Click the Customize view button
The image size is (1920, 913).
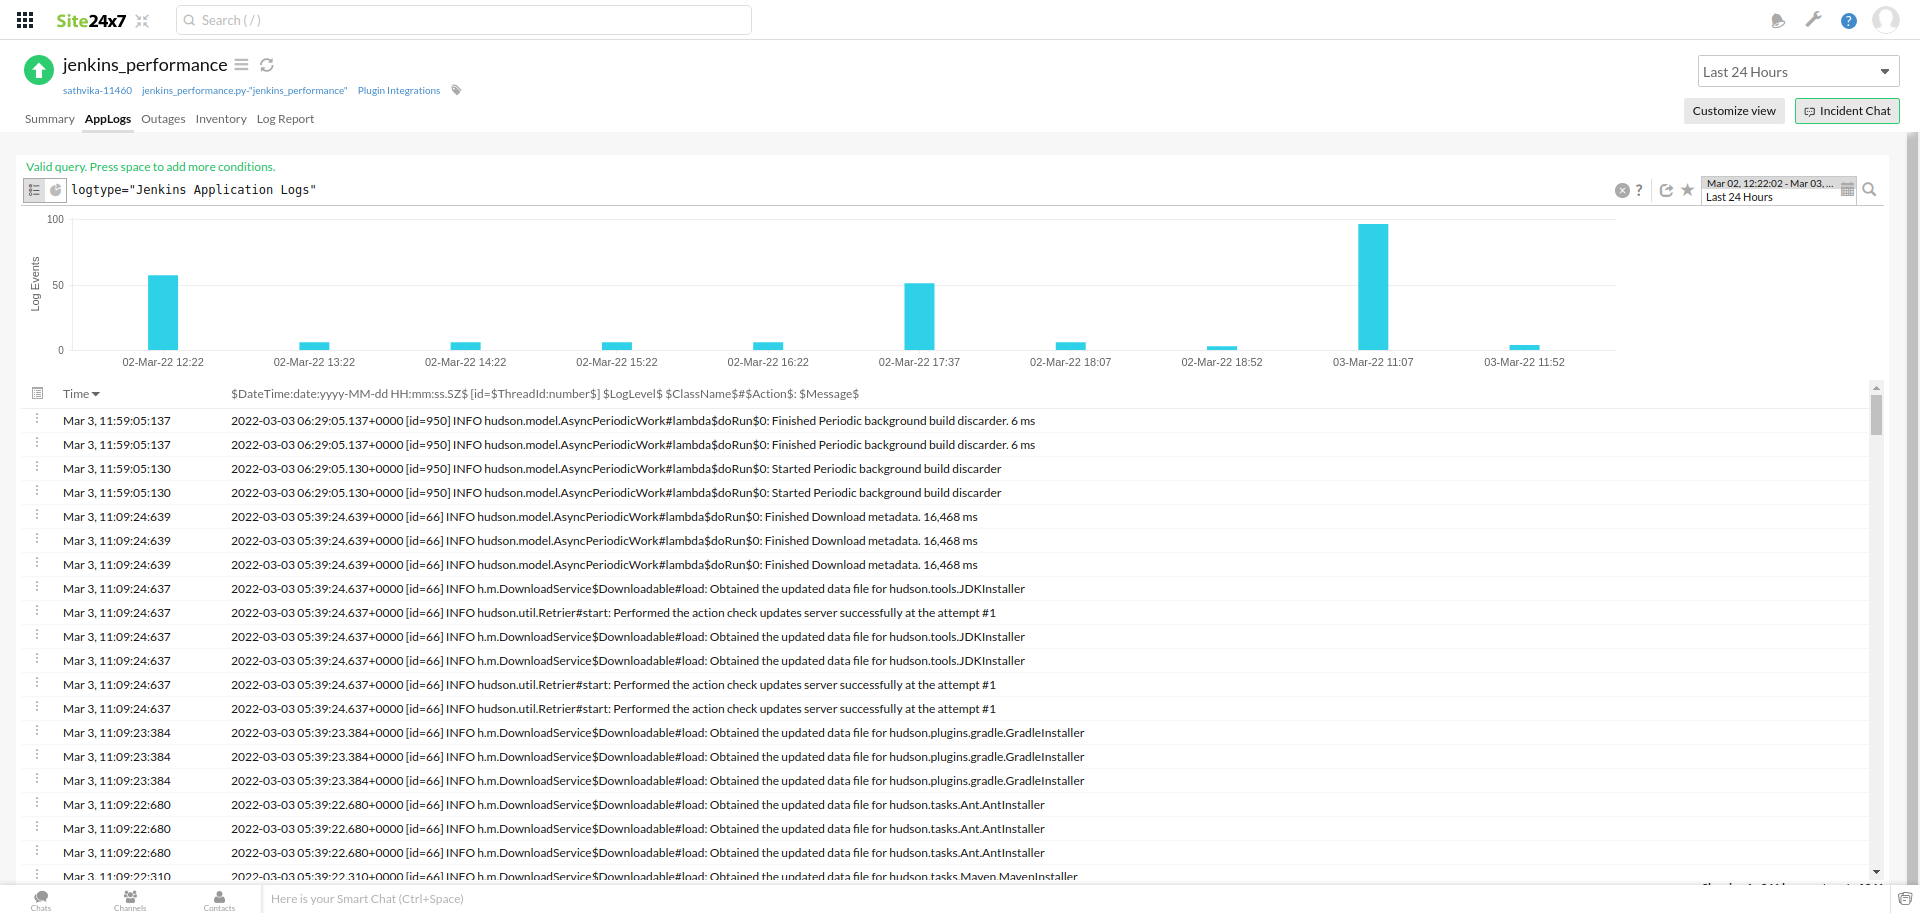pyautogui.click(x=1734, y=111)
